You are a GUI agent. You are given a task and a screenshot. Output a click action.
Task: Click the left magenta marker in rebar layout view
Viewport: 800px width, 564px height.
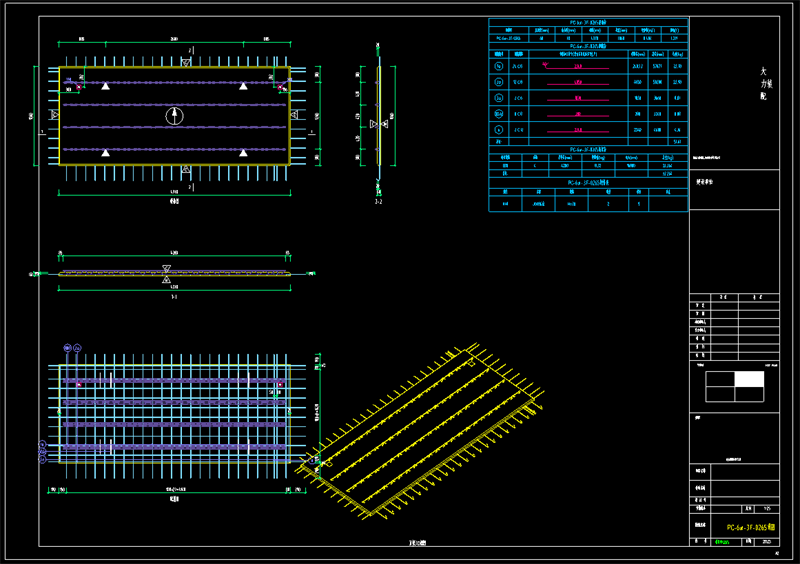(79, 384)
